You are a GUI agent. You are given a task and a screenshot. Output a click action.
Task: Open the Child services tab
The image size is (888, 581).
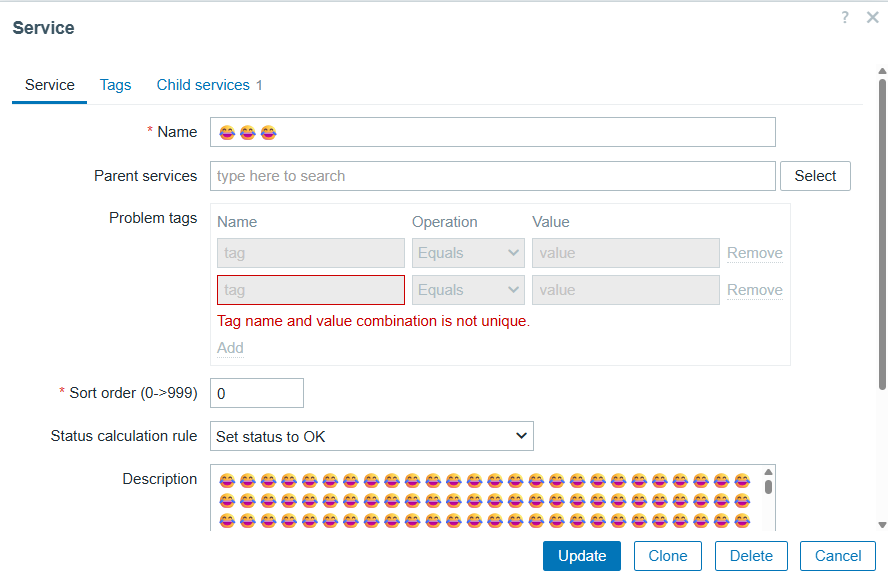click(x=209, y=85)
